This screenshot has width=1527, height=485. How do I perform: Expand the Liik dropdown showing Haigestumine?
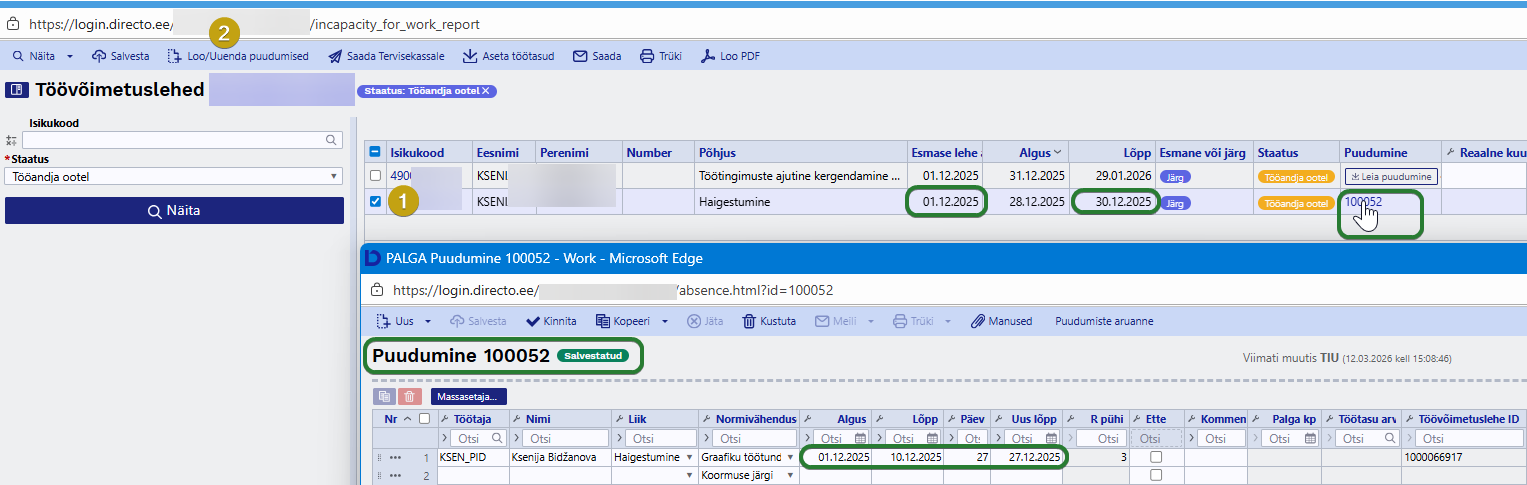coord(689,457)
